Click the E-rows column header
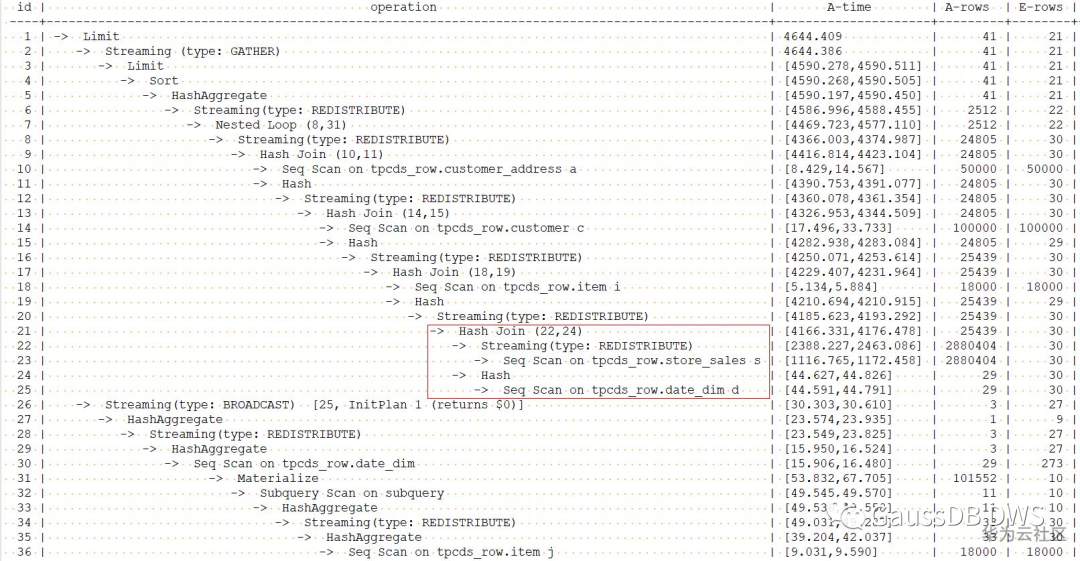1080x561 pixels. (1041, 7)
